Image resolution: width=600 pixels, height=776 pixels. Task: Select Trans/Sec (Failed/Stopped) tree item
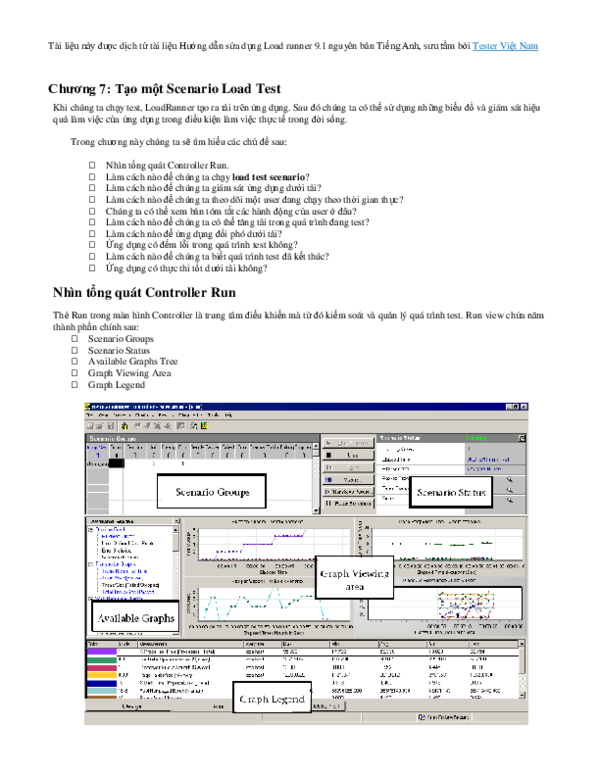click(130, 585)
